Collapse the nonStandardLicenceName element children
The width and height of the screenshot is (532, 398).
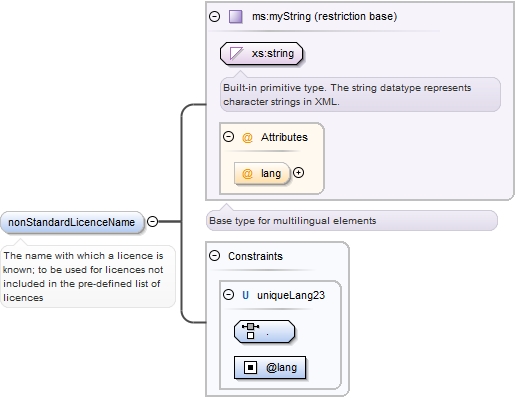point(153,222)
